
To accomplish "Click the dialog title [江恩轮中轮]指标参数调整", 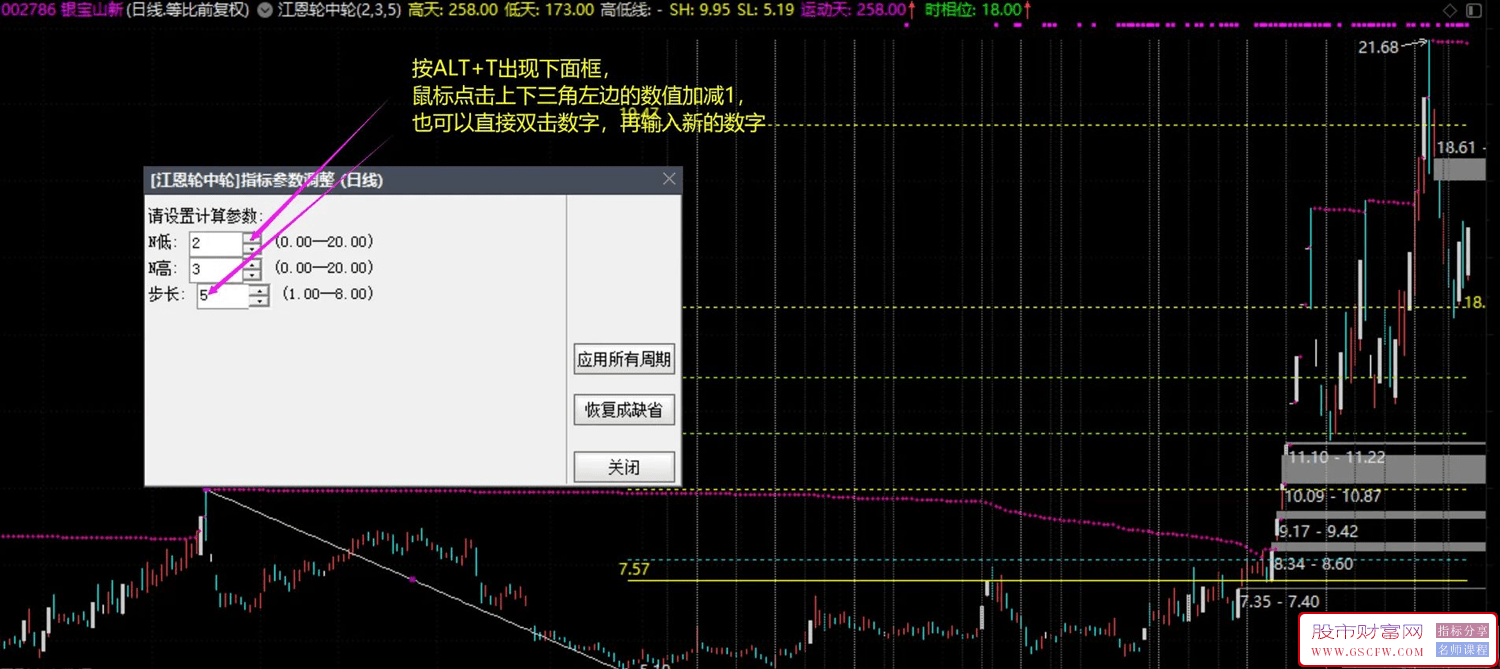I will click(x=266, y=180).
